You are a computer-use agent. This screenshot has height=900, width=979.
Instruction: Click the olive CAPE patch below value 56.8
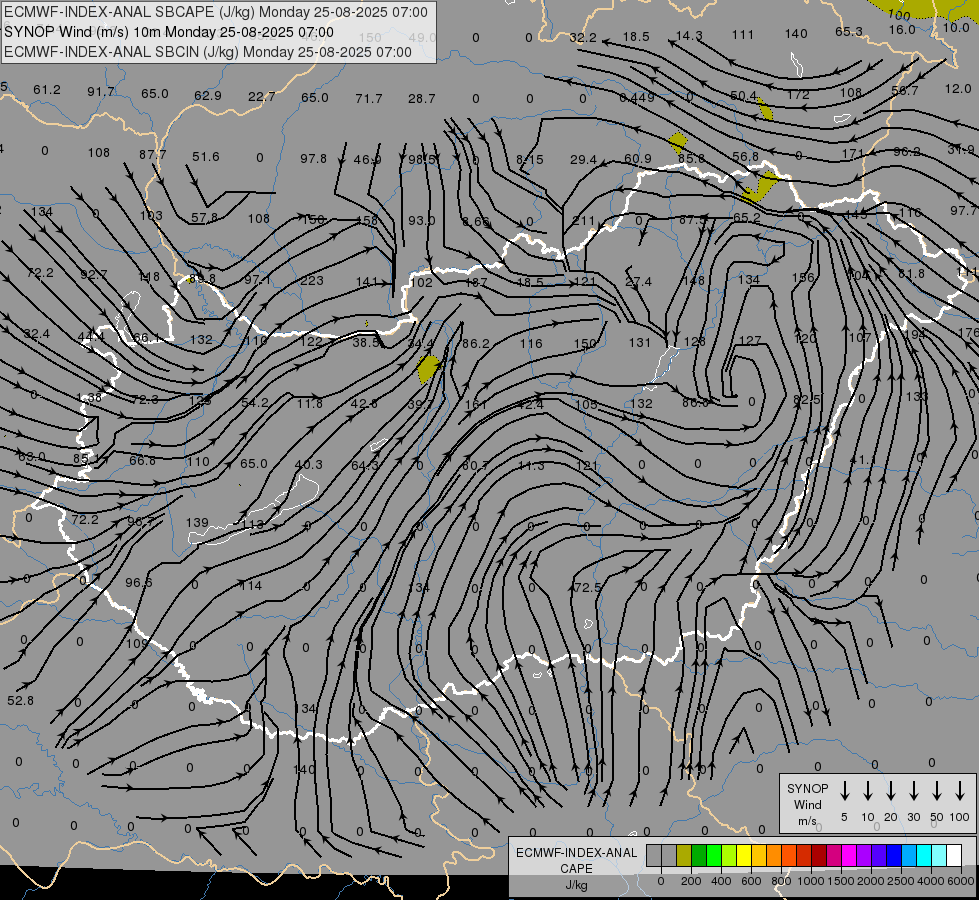coord(760,187)
